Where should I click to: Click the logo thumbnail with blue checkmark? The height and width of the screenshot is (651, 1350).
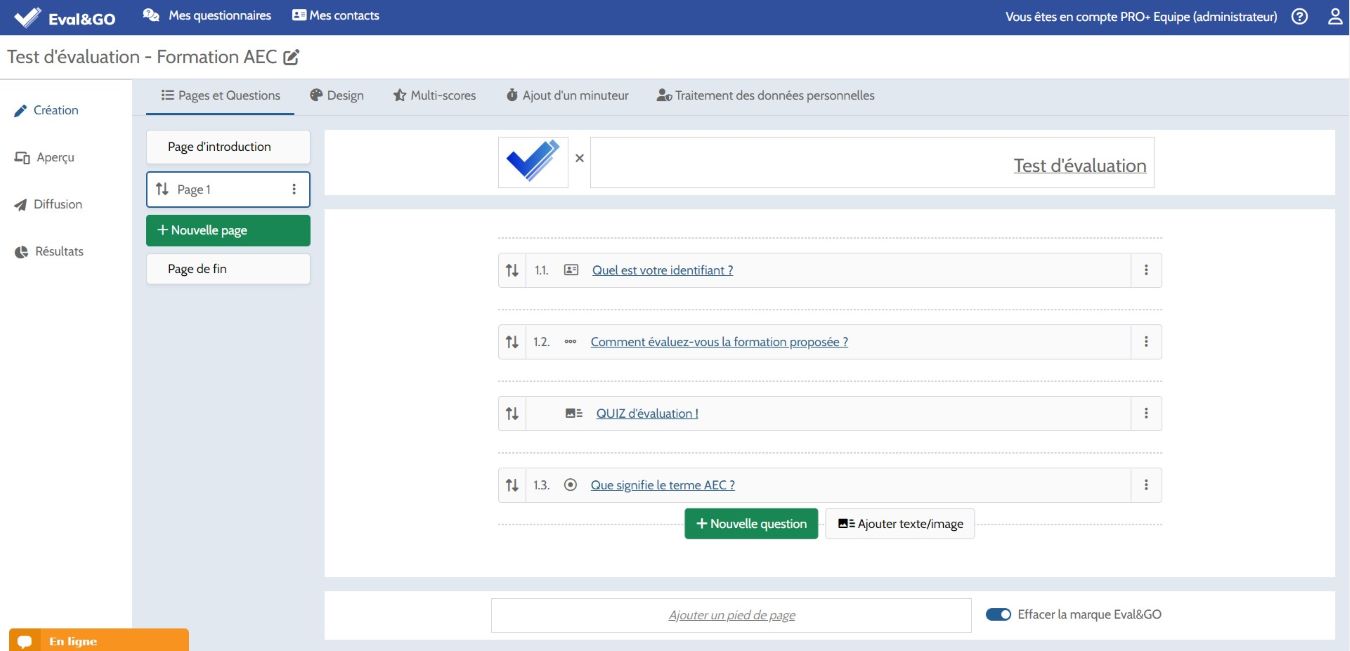533,162
